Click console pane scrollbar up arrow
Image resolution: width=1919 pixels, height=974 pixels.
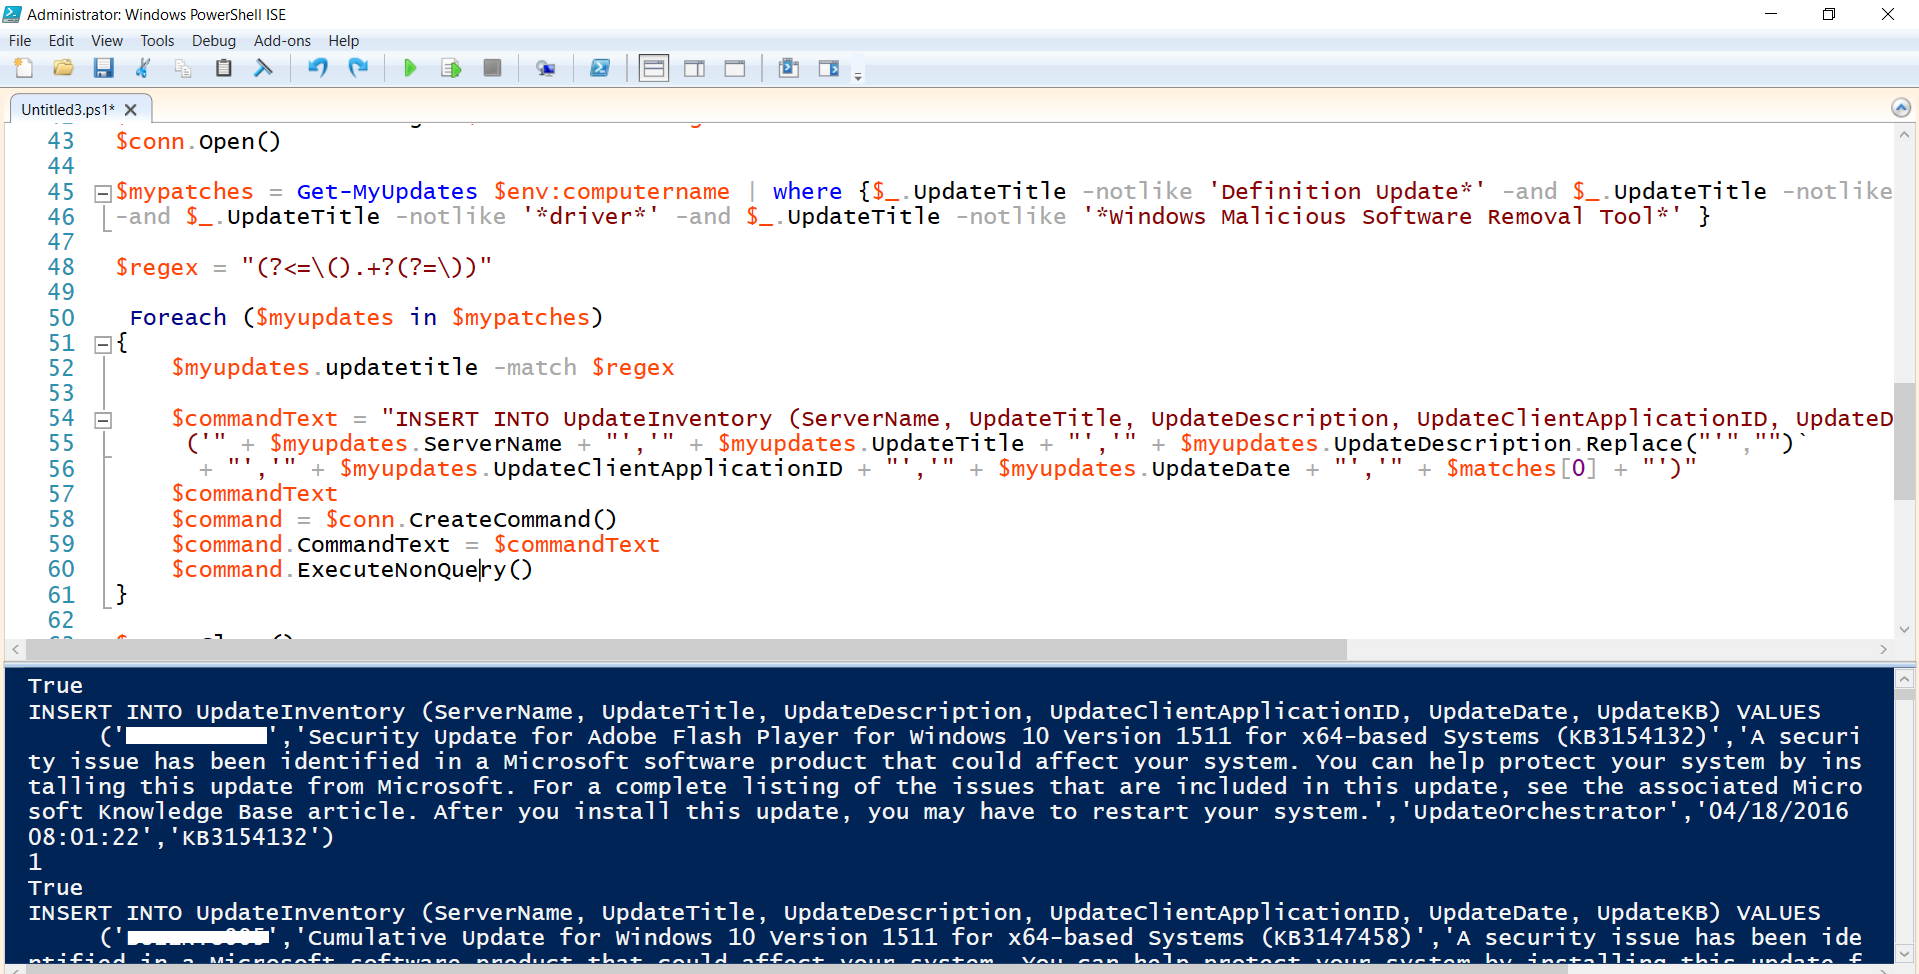pyautogui.click(x=1904, y=680)
